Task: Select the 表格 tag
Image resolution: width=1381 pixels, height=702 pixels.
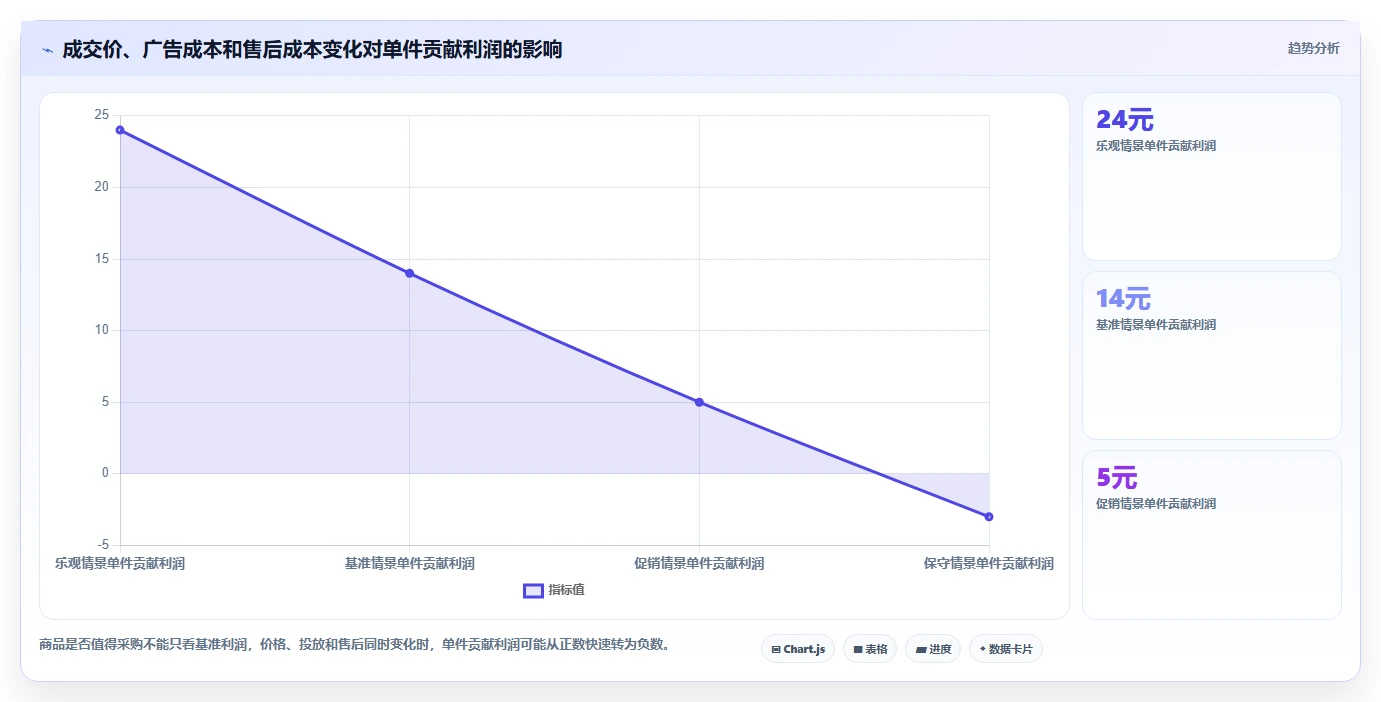Action: [x=870, y=649]
